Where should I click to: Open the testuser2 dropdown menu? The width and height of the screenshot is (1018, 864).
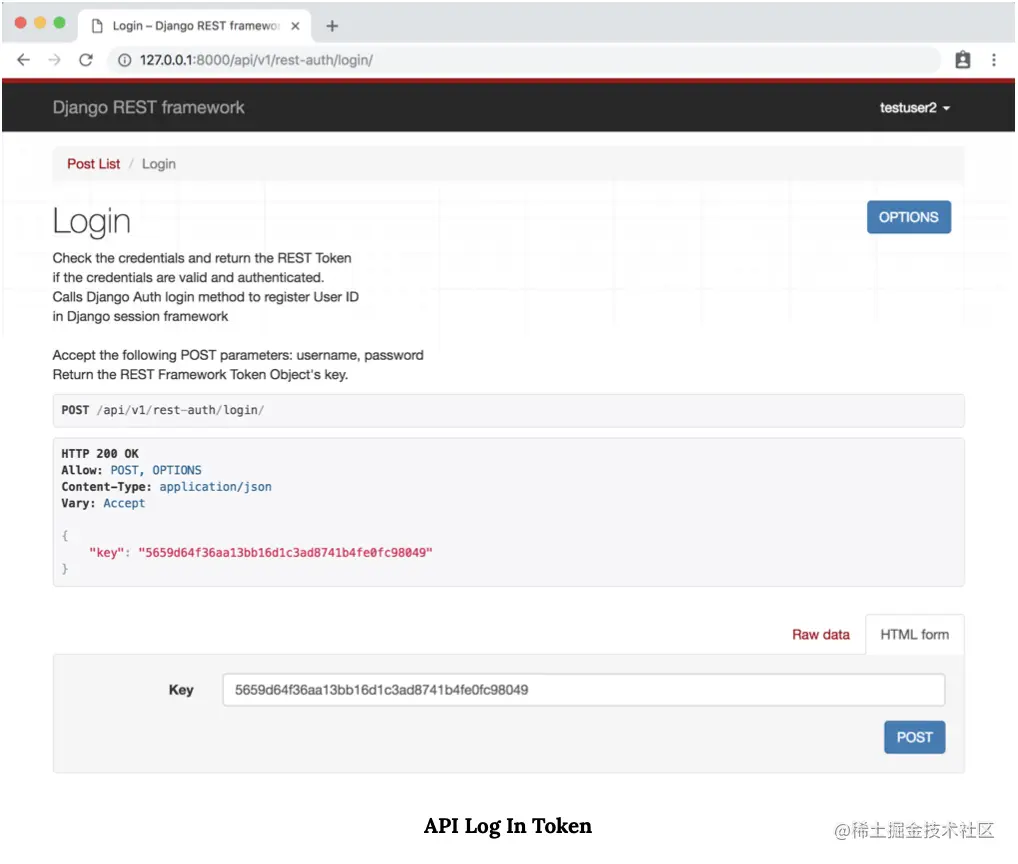[x=914, y=108]
